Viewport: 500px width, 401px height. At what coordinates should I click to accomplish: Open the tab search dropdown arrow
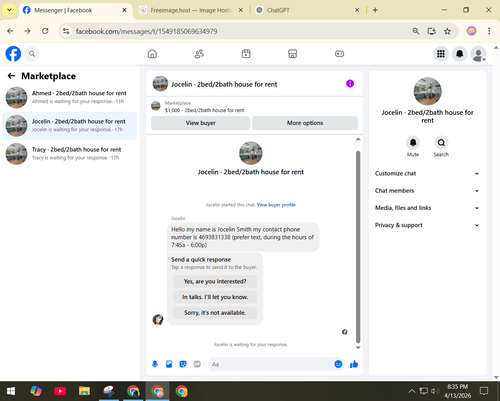[9, 10]
